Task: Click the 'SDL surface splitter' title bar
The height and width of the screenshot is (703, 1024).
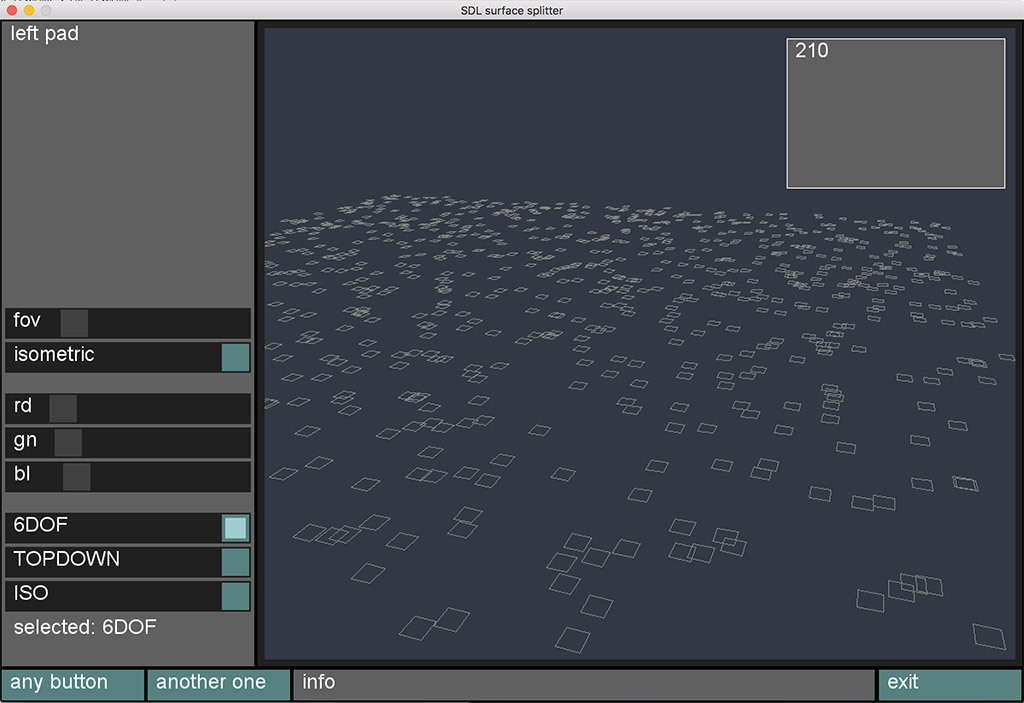Action: tap(512, 10)
